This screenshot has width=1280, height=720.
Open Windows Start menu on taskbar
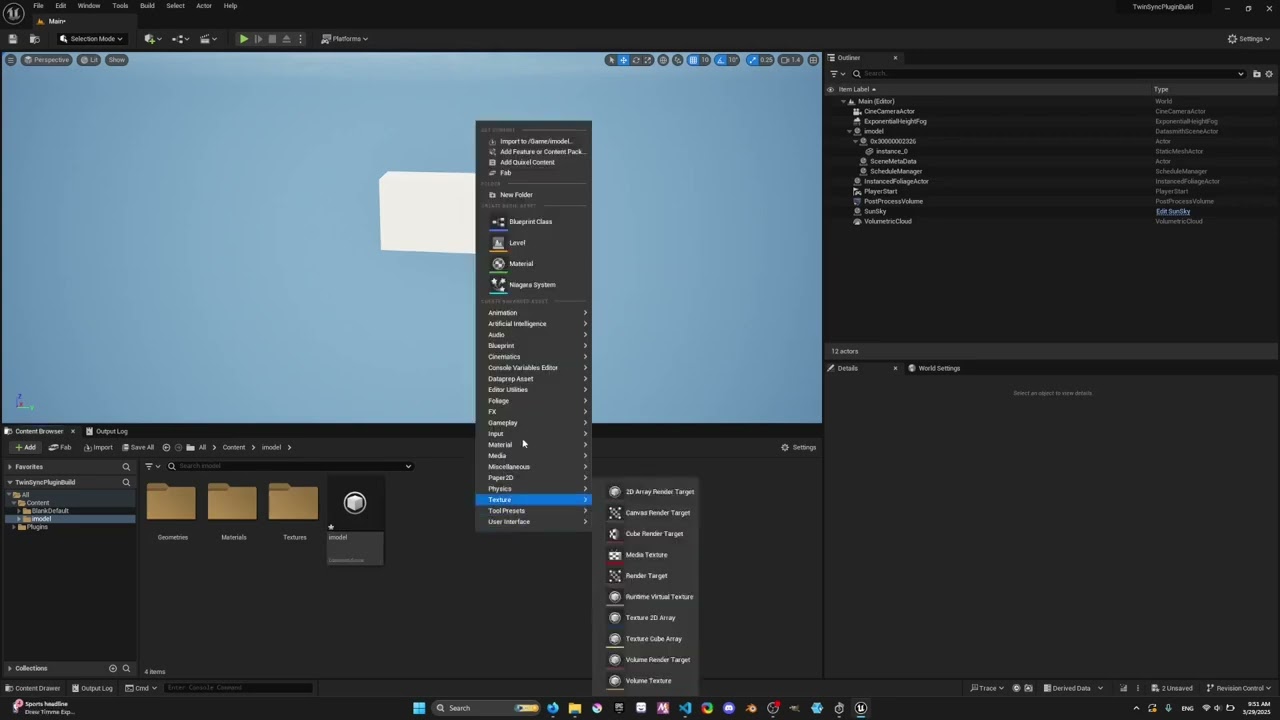click(419, 708)
